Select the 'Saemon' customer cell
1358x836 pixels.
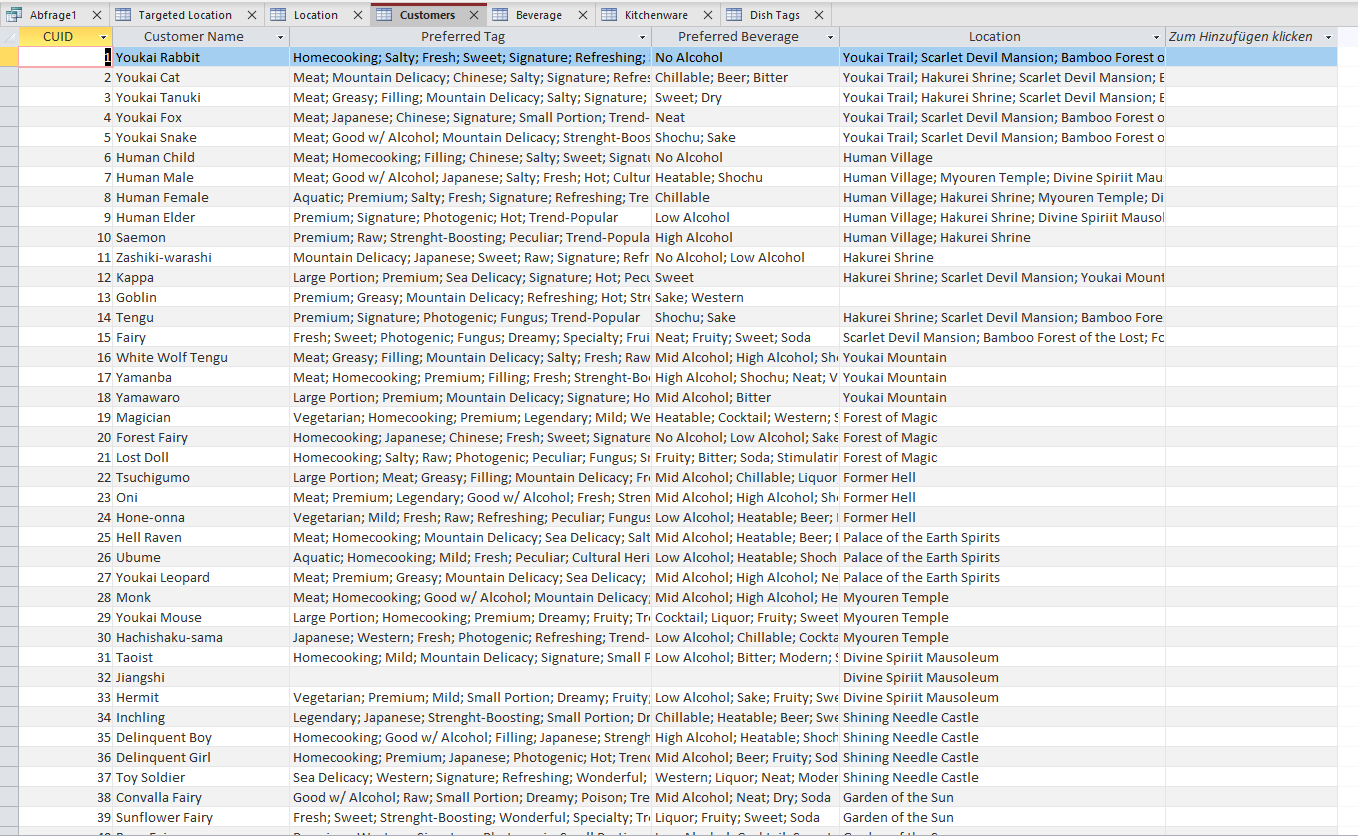click(x=201, y=237)
